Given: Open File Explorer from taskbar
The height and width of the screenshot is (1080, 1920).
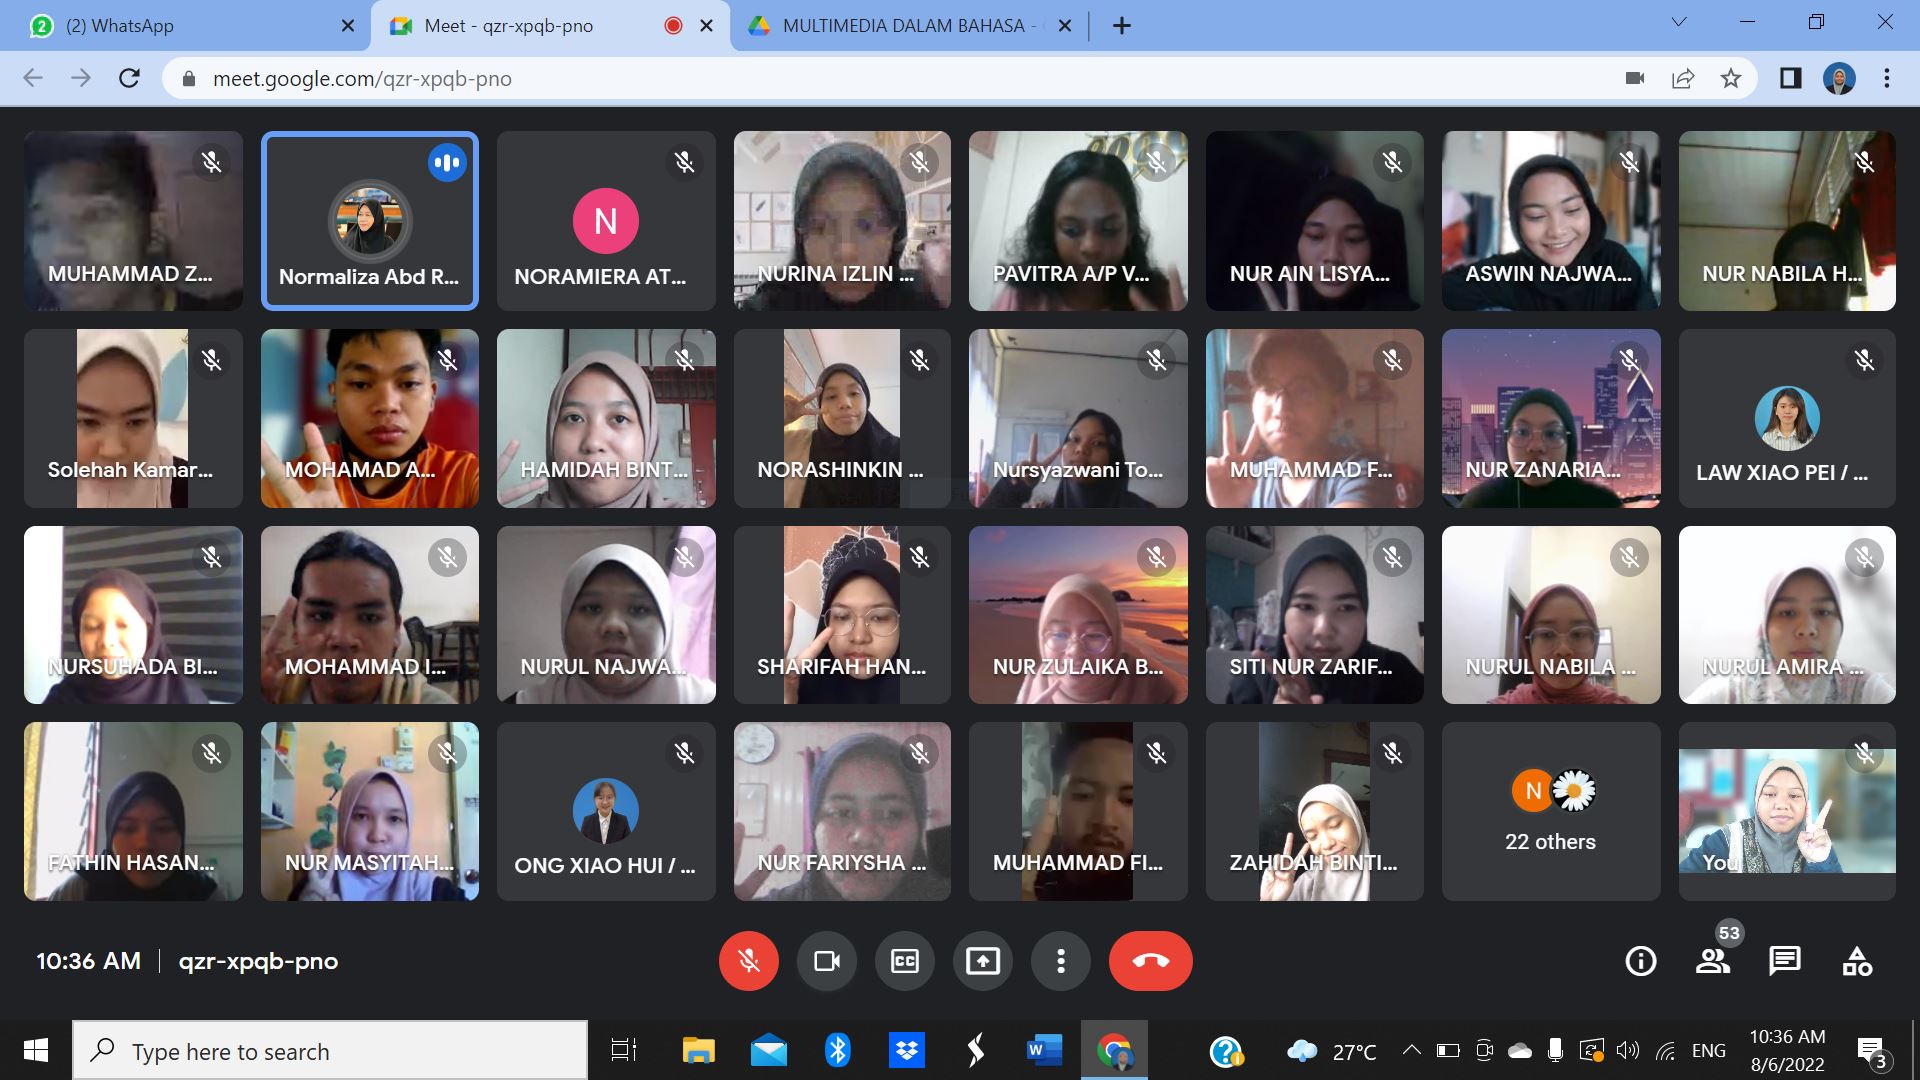Looking at the screenshot, I should pos(698,1050).
